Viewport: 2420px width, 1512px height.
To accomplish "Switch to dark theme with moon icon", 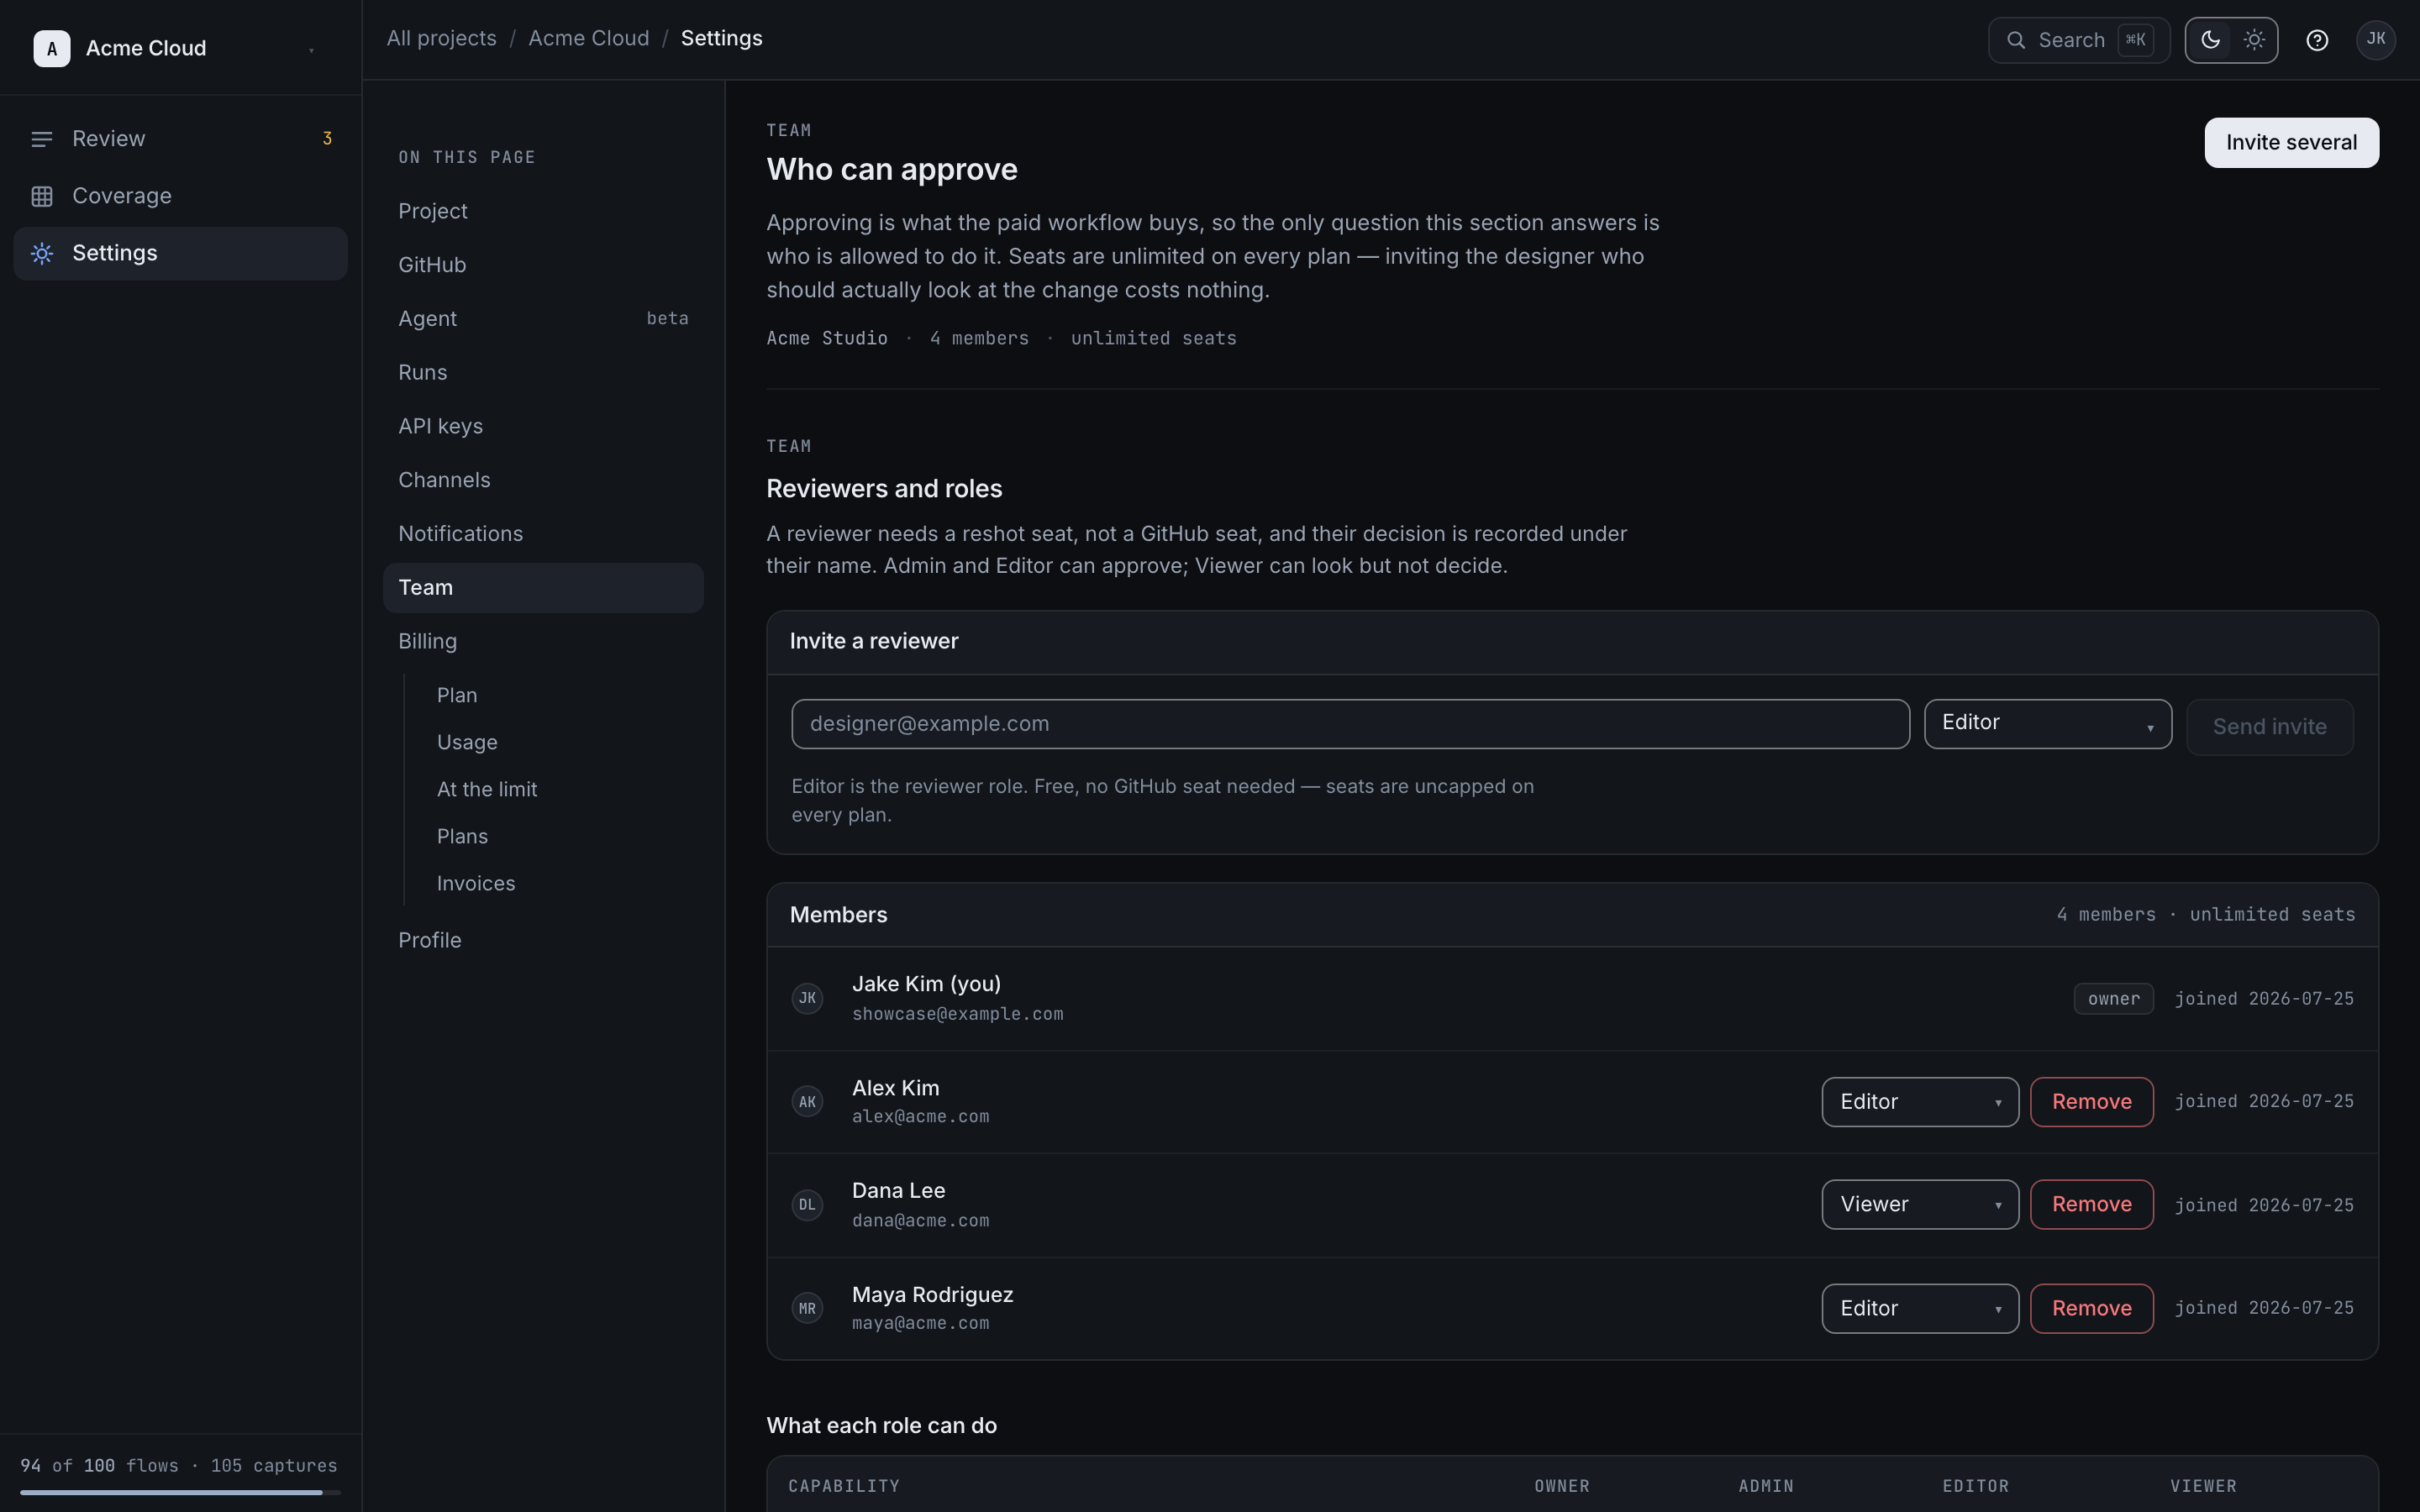I will [x=2210, y=40].
